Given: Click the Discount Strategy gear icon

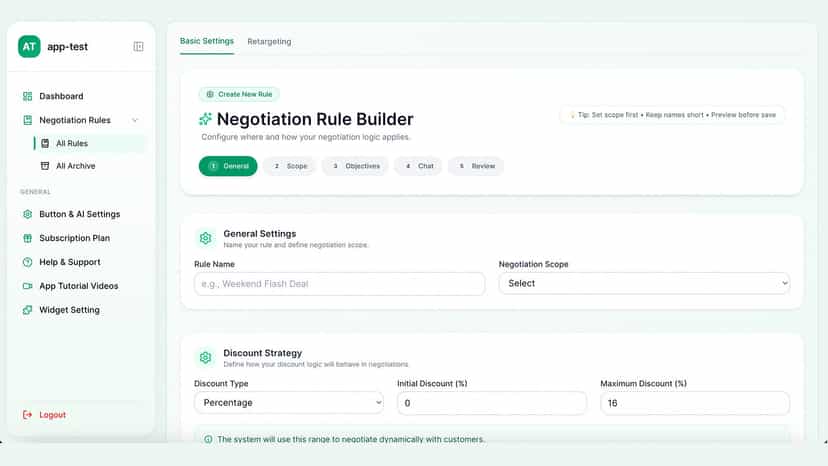Looking at the screenshot, I should [205, 358].
